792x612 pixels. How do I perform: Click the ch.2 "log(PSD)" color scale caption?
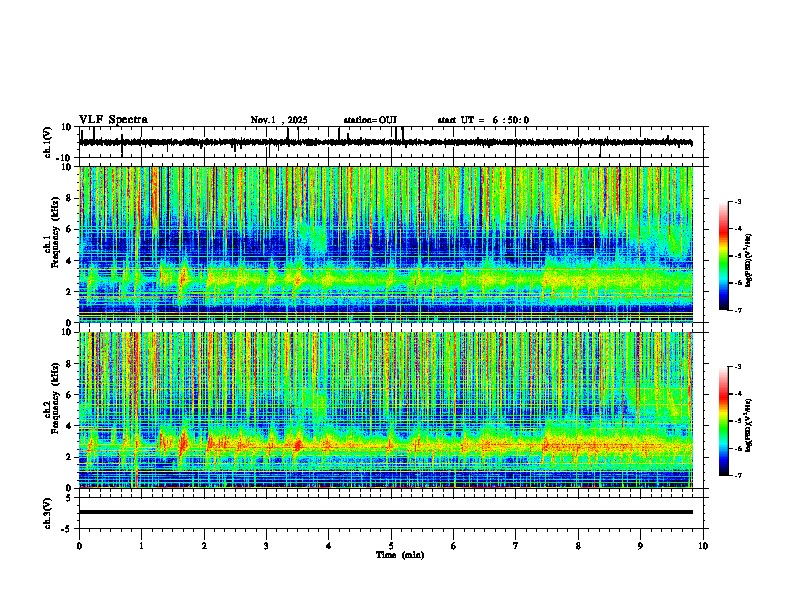tap(749, 425)
